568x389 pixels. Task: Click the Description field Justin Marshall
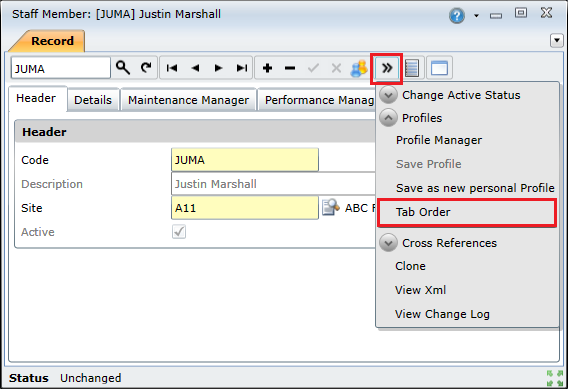[x=273, y=184]
